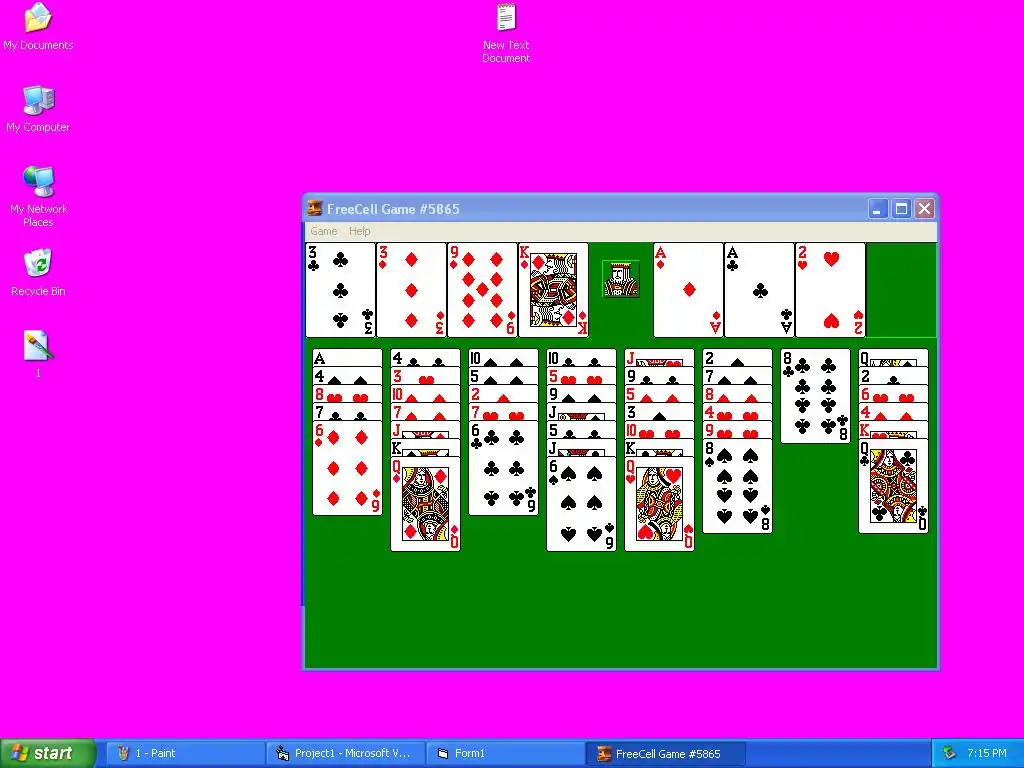Select the Queen of clubs column card

[x=893, y=486]
